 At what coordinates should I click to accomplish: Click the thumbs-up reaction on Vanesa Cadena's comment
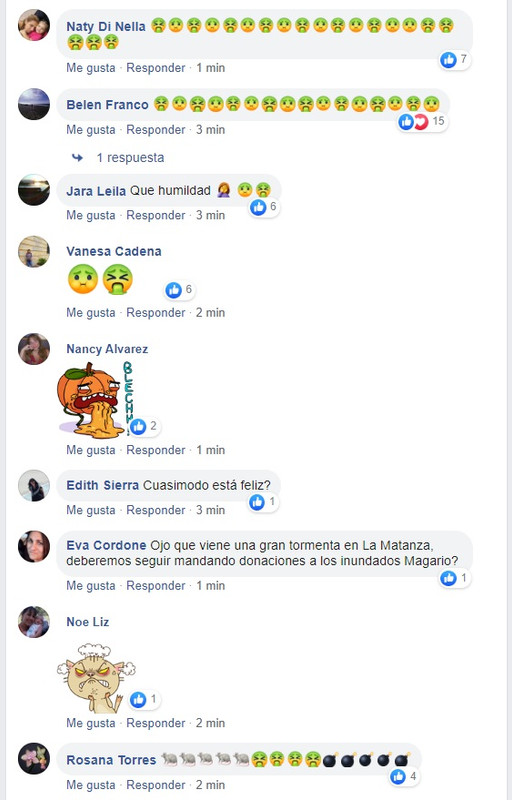click(x=173, y=290)
